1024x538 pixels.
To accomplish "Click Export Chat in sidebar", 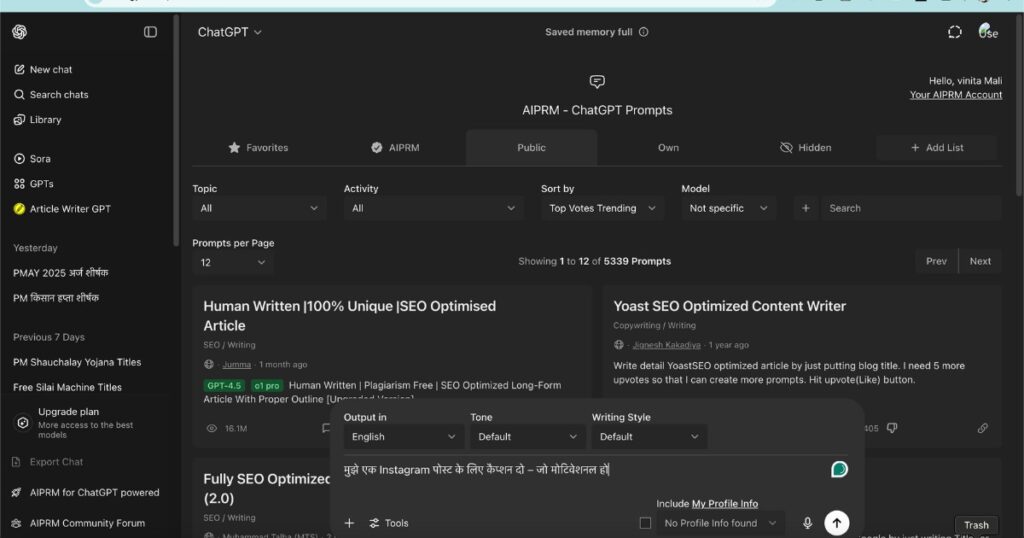I will (x=48, y=462).
